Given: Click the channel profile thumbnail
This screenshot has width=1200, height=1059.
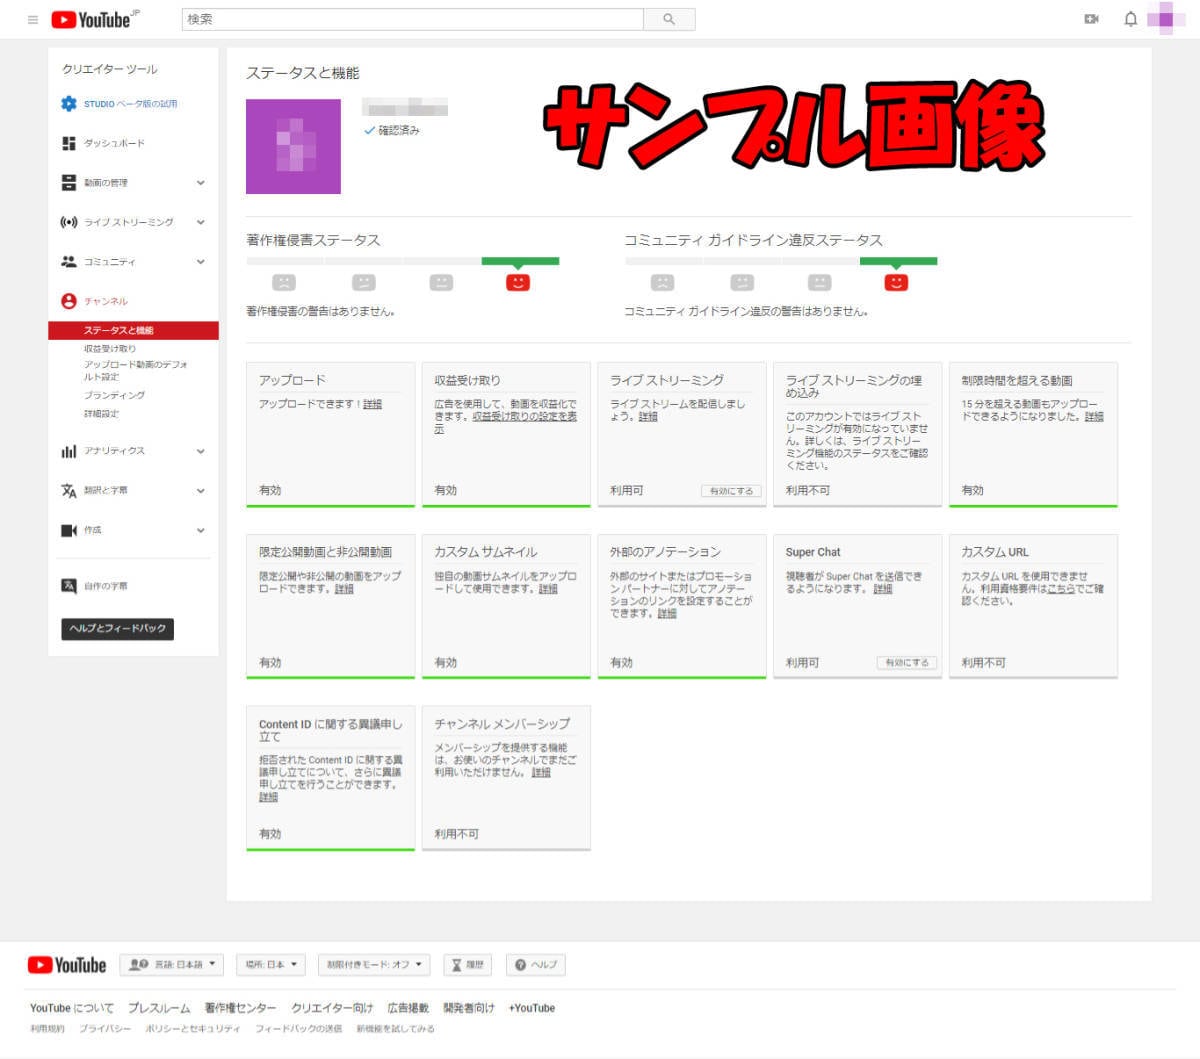Looking at the screenshot, I should click(293, 146).
